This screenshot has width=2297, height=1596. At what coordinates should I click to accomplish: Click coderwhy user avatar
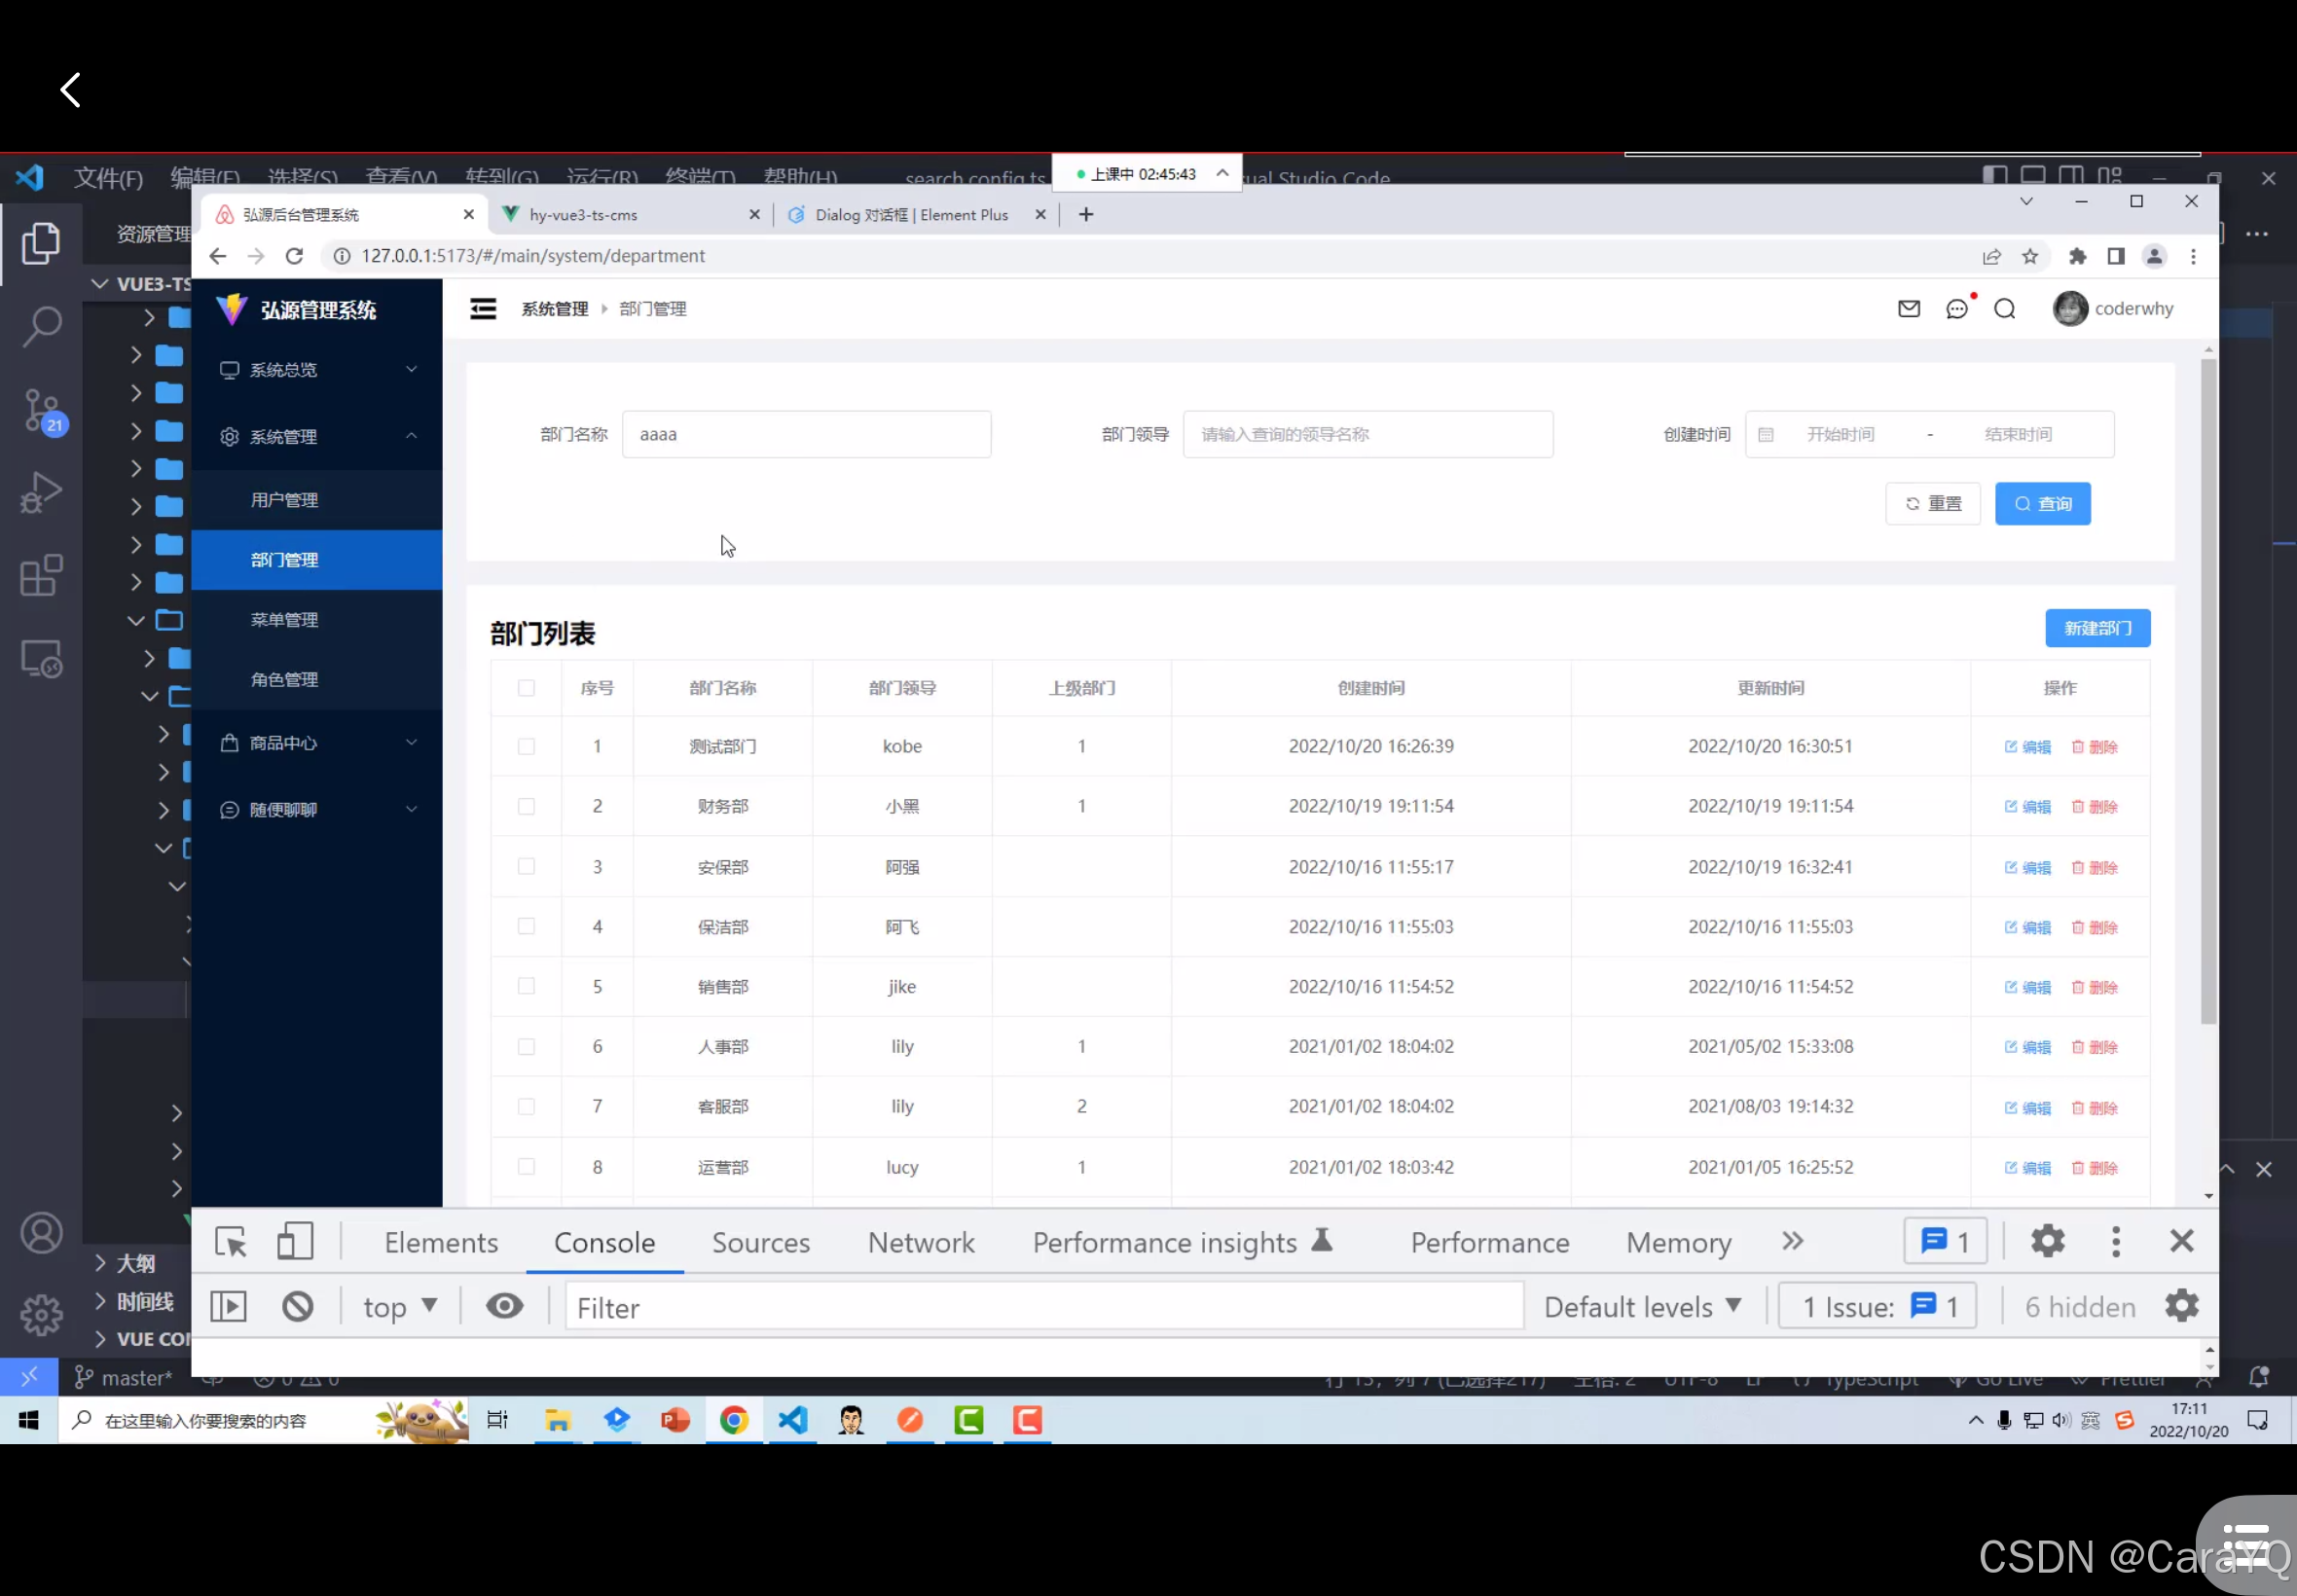click(x=2070, y=309)
